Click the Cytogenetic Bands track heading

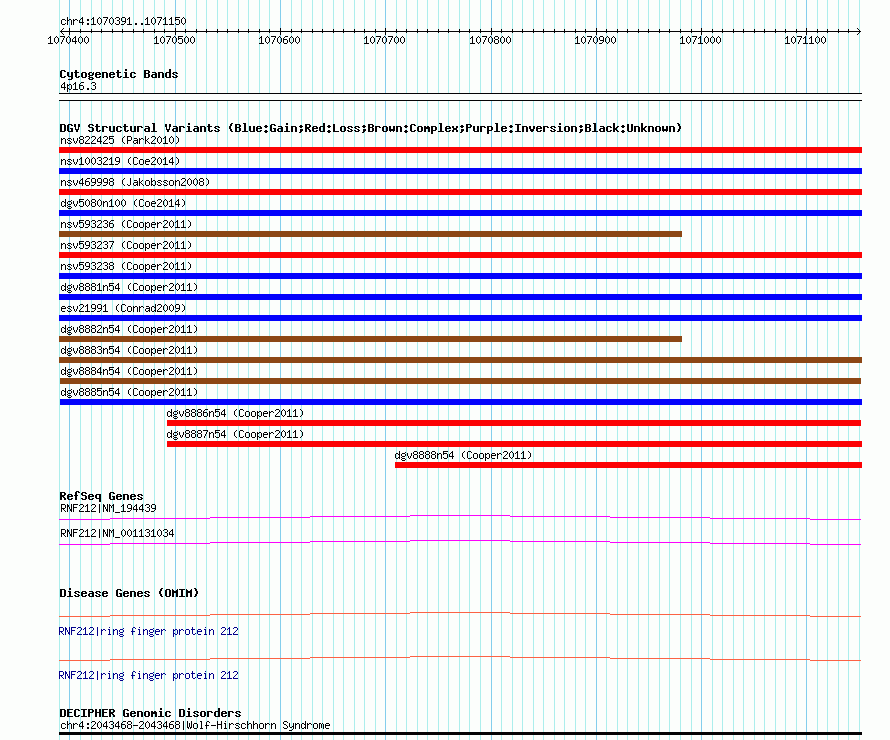pyautogui.click(x=119, y=74)
